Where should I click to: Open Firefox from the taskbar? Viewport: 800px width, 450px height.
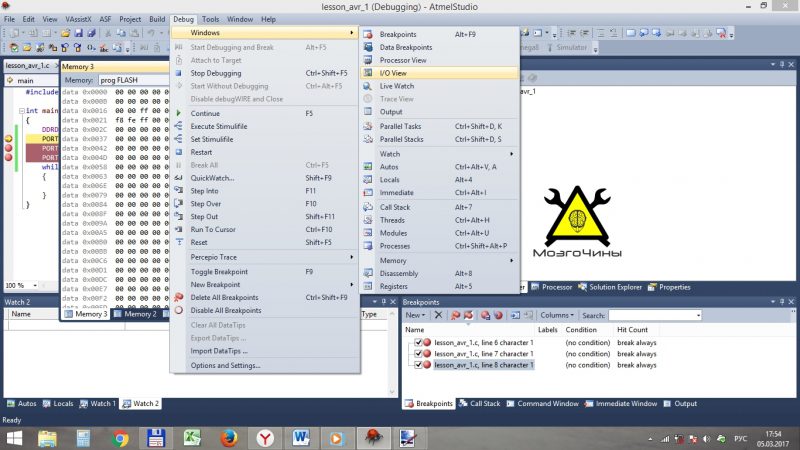(x=229, y=438)
